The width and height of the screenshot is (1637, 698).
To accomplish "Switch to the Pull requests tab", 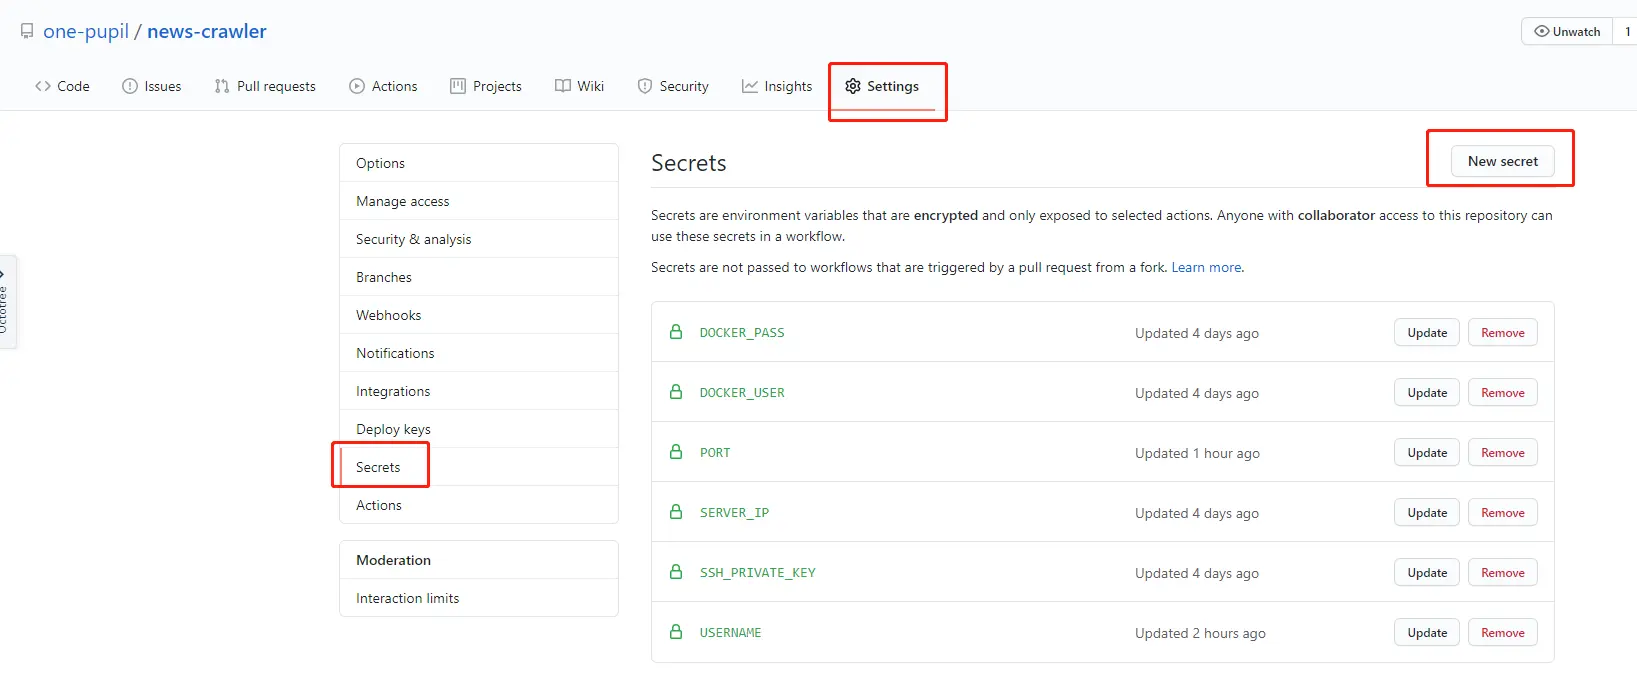I will [x=265, y=86].
